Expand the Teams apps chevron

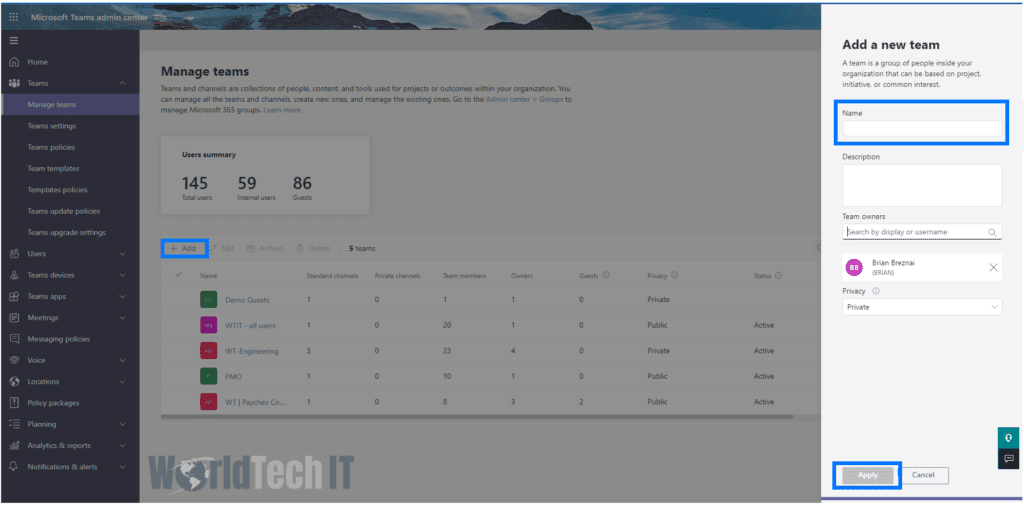pos(122,297)
